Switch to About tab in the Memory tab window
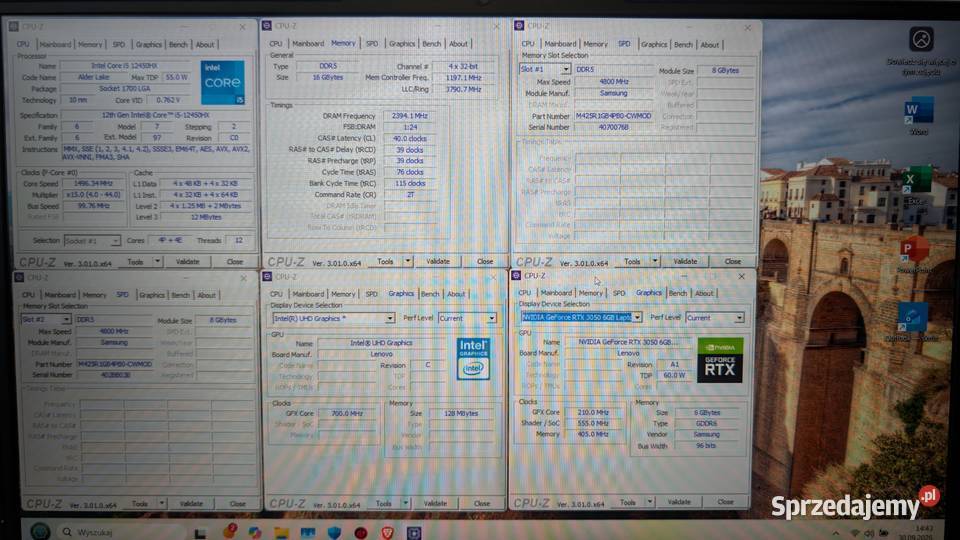This screenshot has height=540, width=960. 459,44
